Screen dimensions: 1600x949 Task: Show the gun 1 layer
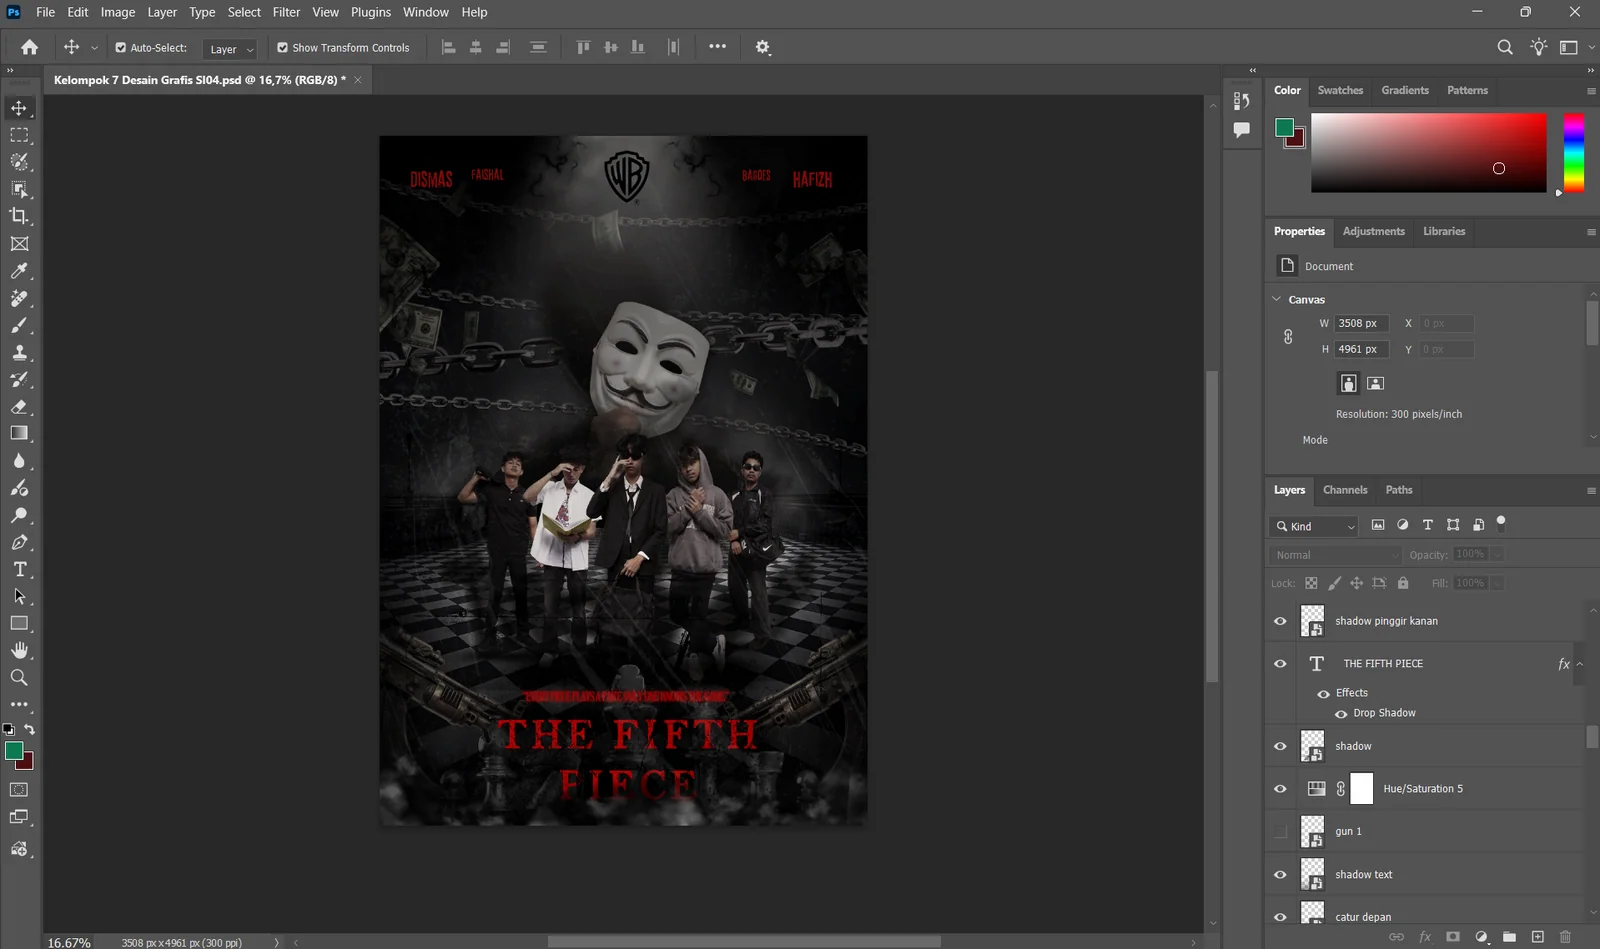(x=1280, y=831)
